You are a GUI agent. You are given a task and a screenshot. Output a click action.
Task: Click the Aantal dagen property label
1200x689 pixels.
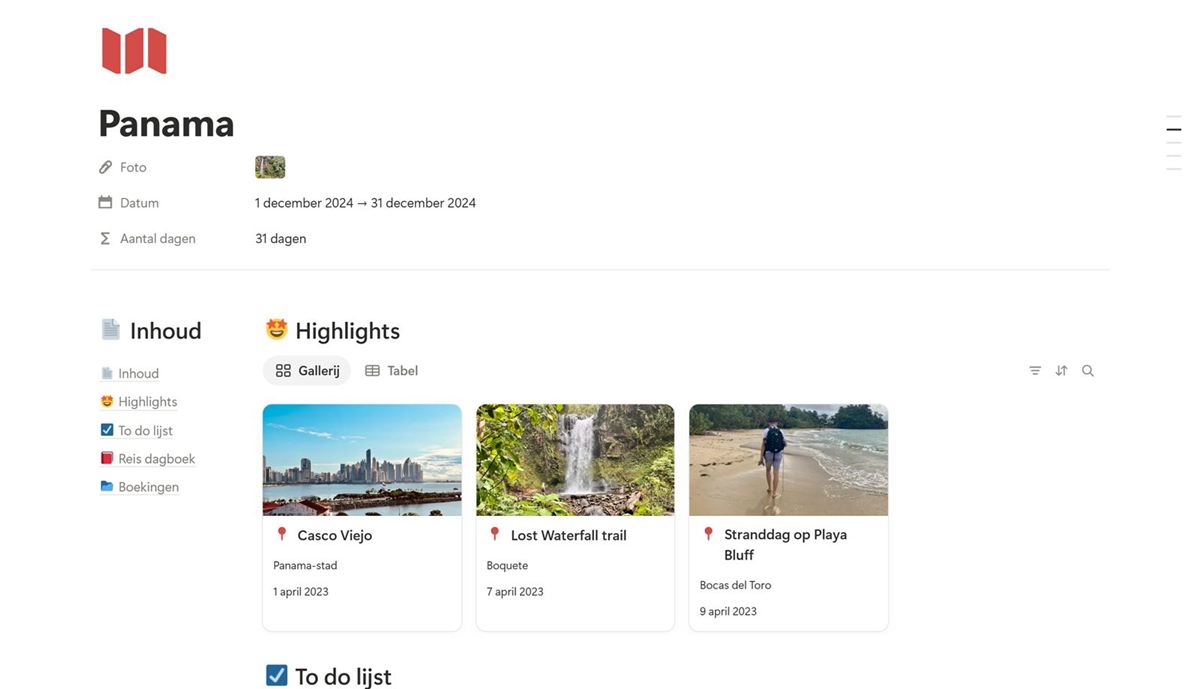[158, 239]
